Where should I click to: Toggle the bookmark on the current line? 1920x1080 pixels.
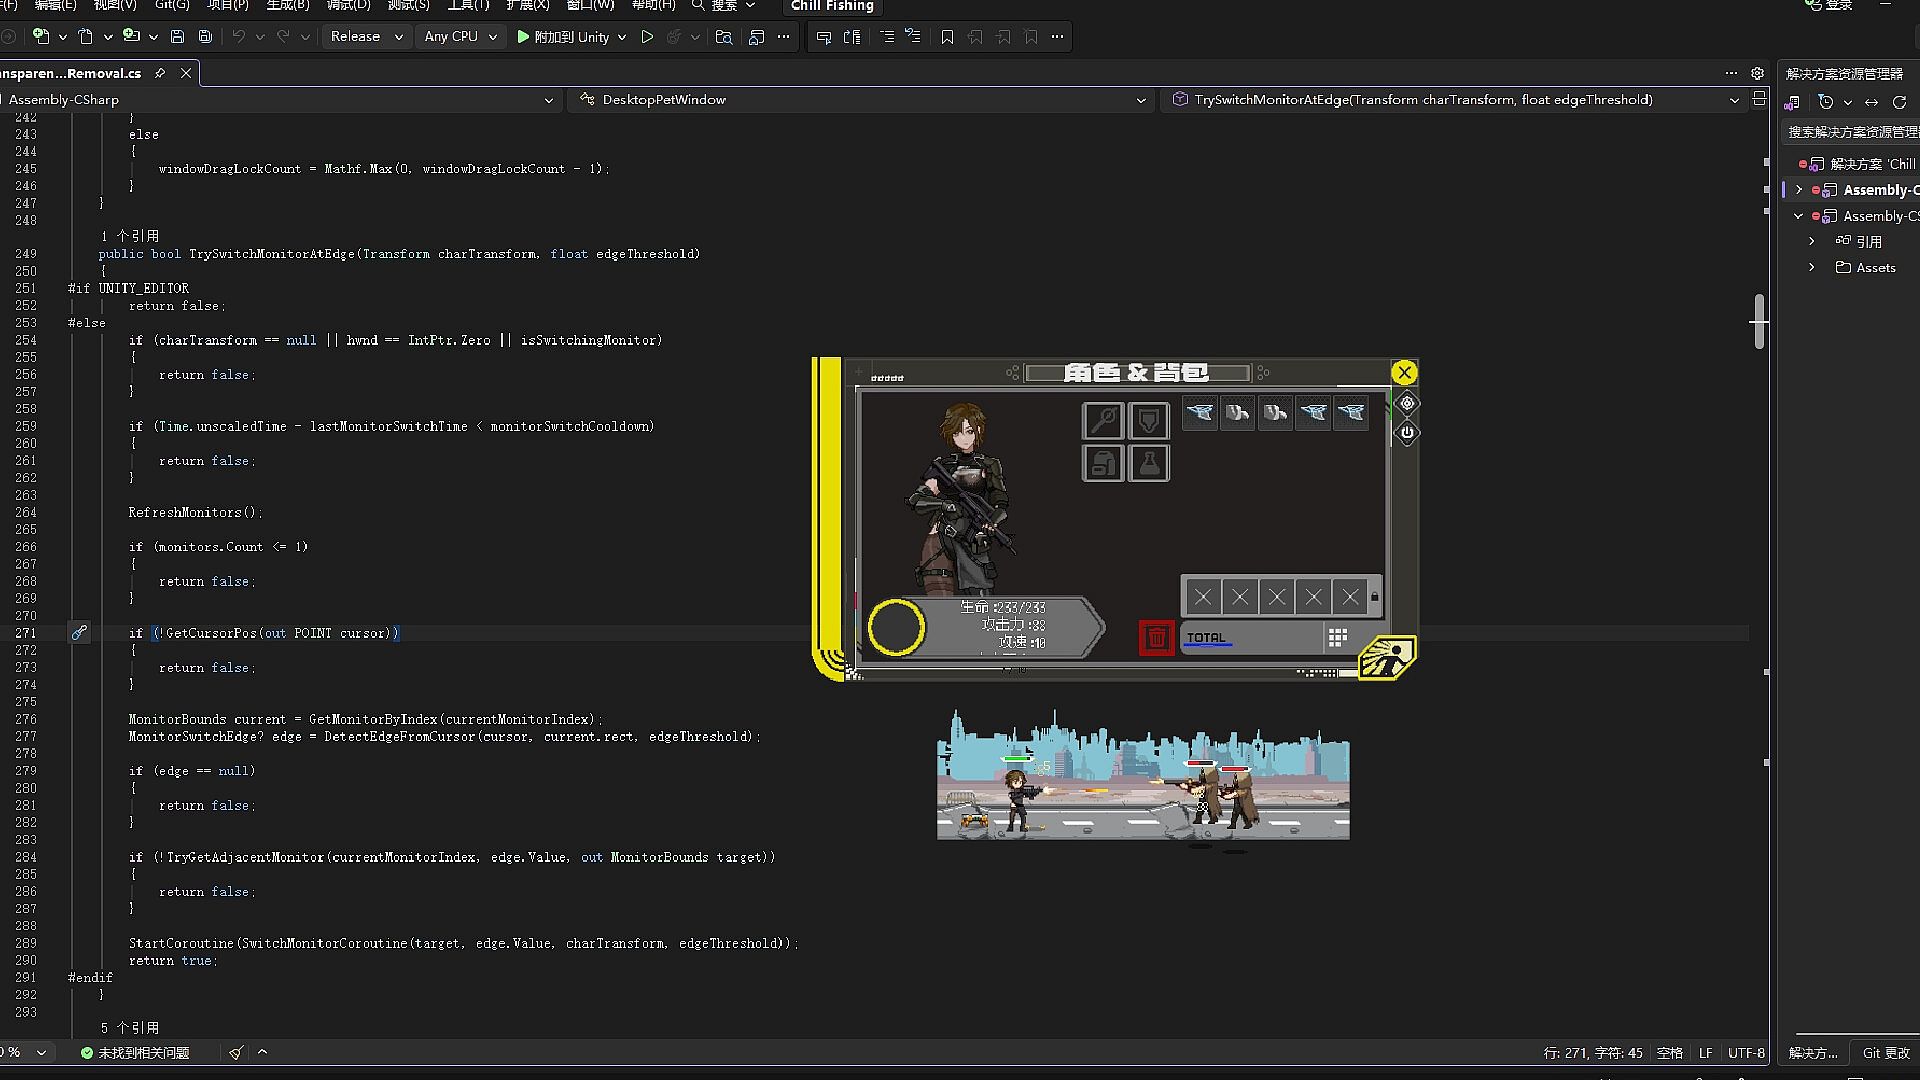pyautogui.click(x=947, y=37)
